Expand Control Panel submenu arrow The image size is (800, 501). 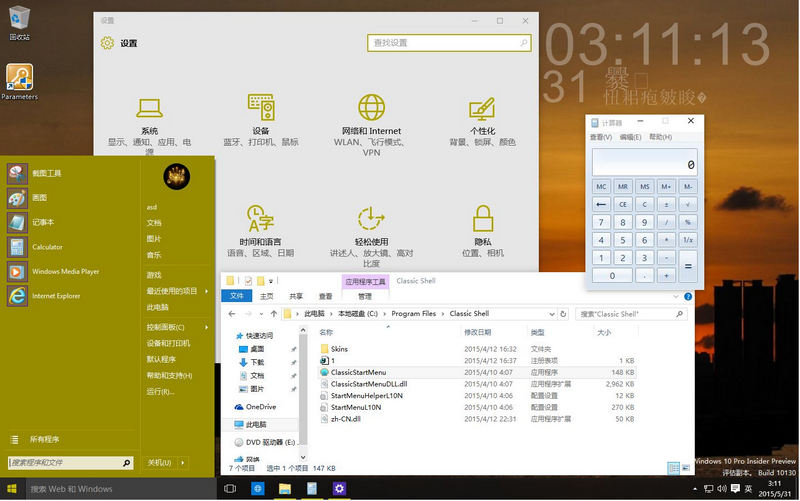pyautogui.click(x=207, y=327)
